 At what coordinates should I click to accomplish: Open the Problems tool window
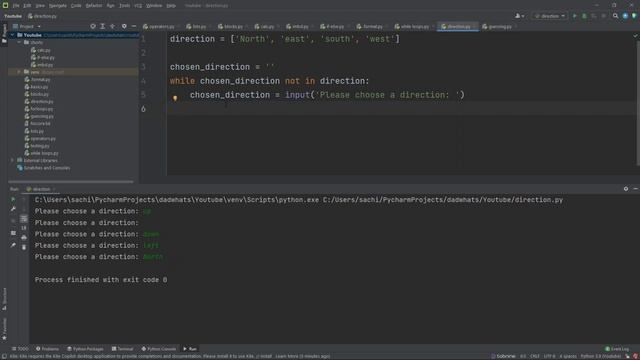[47, 349]
